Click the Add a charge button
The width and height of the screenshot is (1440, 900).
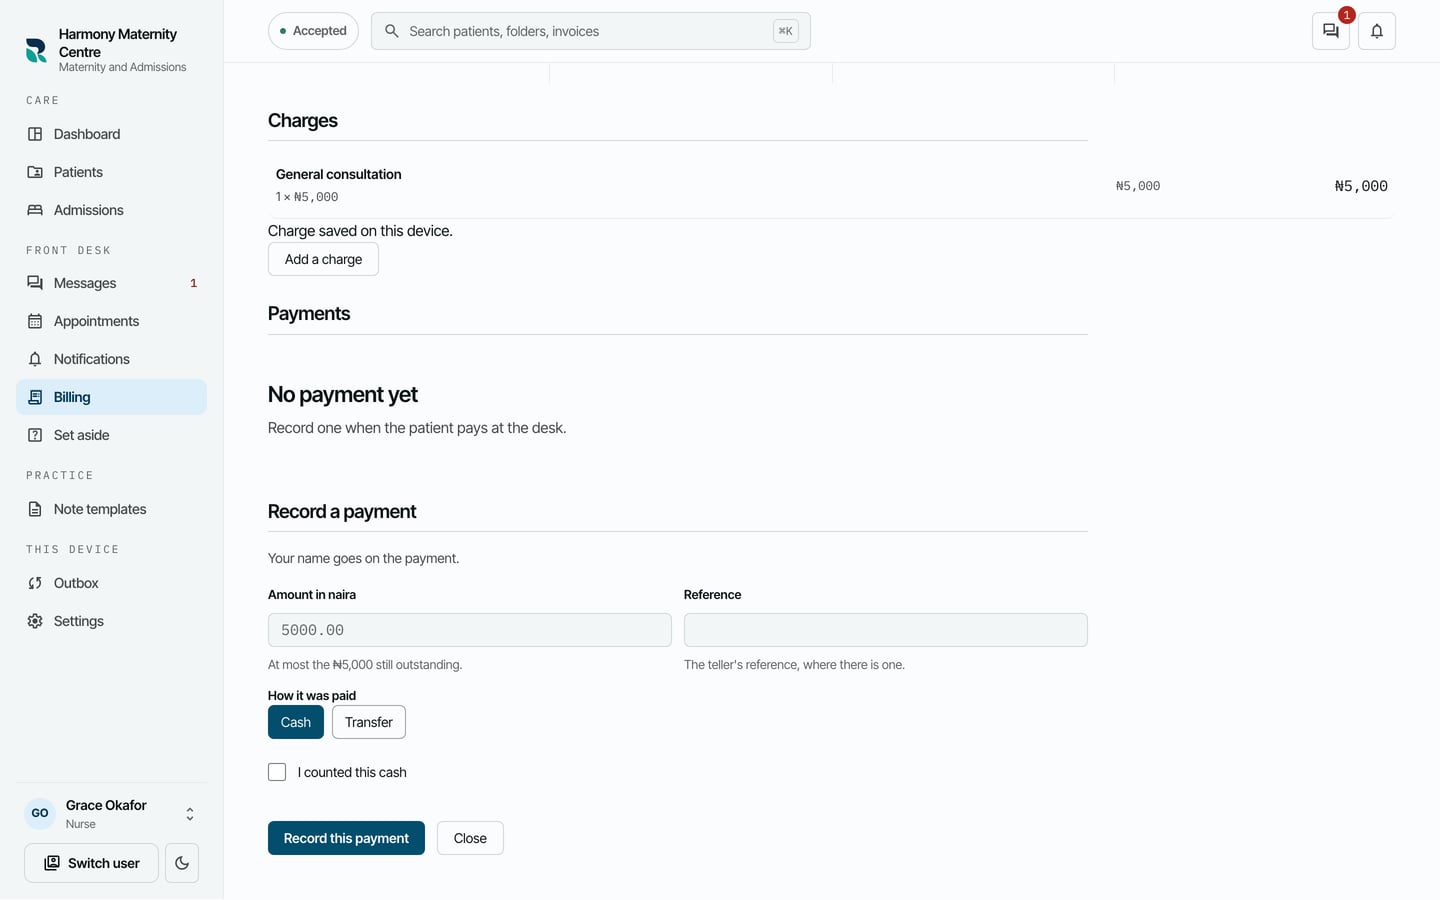(323, 259)
